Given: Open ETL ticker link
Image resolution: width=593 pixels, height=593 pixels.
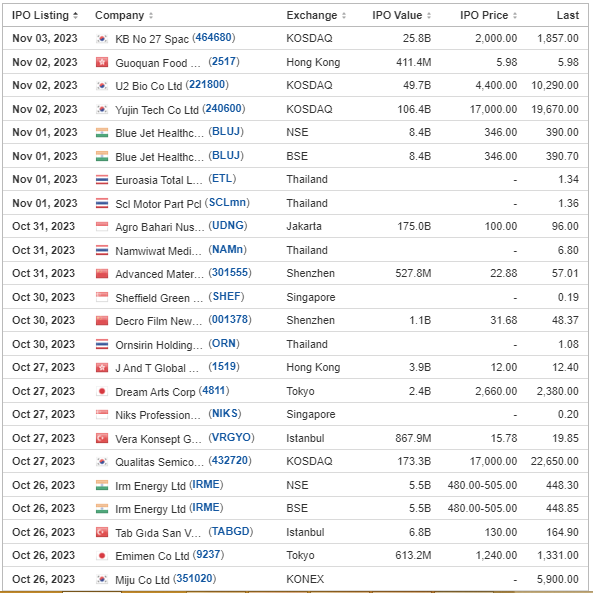Looking at the screenshot, I should 222,179.
